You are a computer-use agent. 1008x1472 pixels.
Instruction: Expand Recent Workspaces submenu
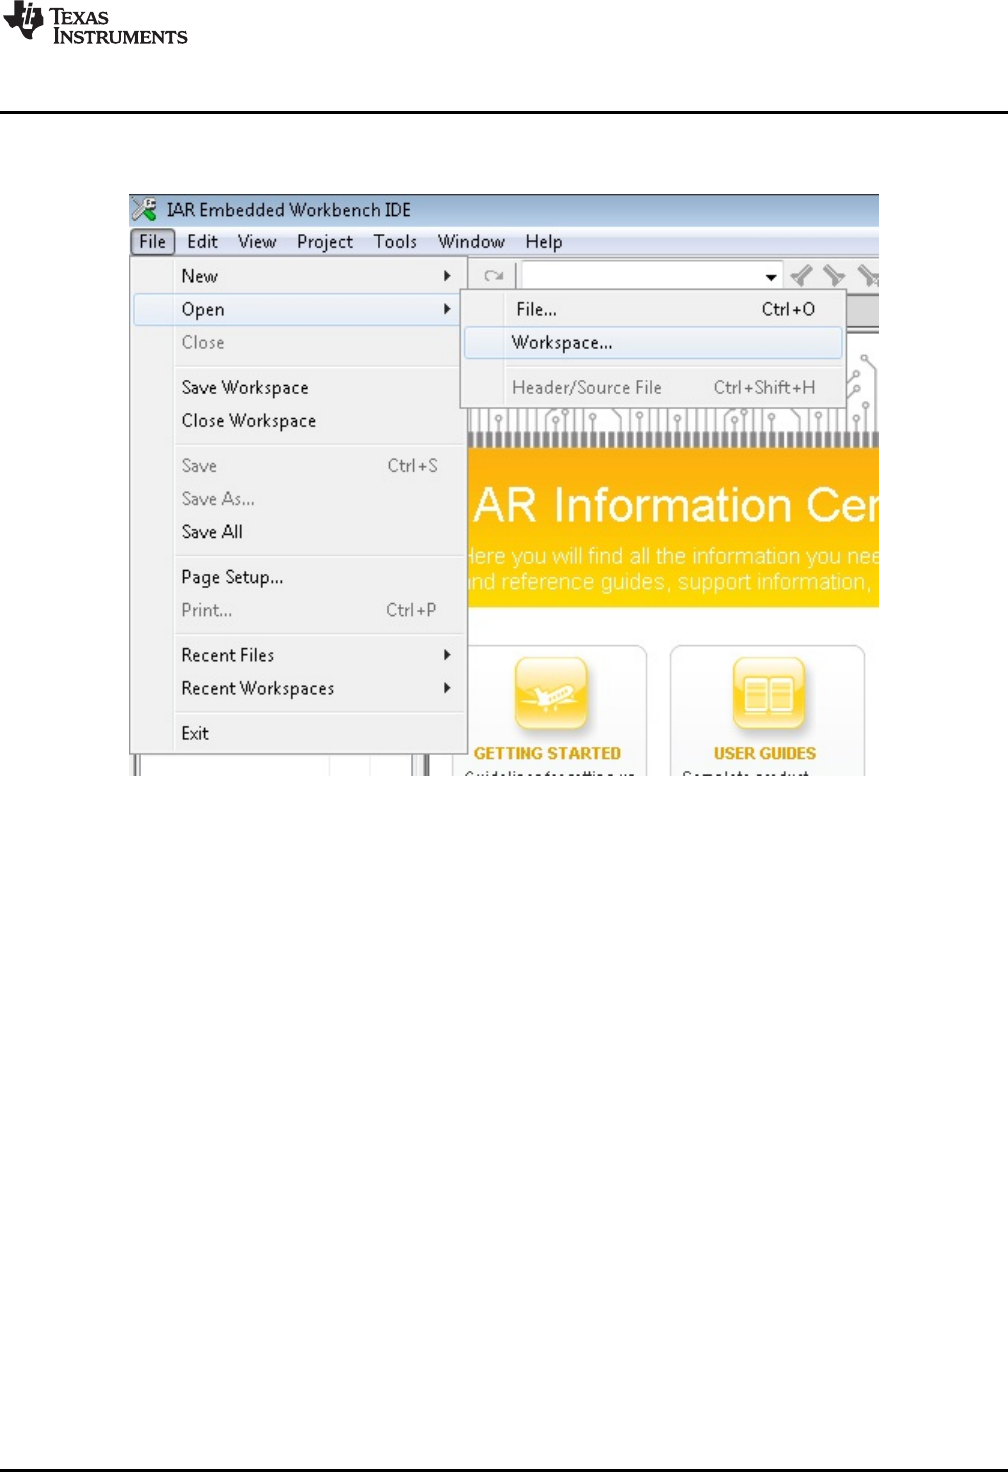298,688
